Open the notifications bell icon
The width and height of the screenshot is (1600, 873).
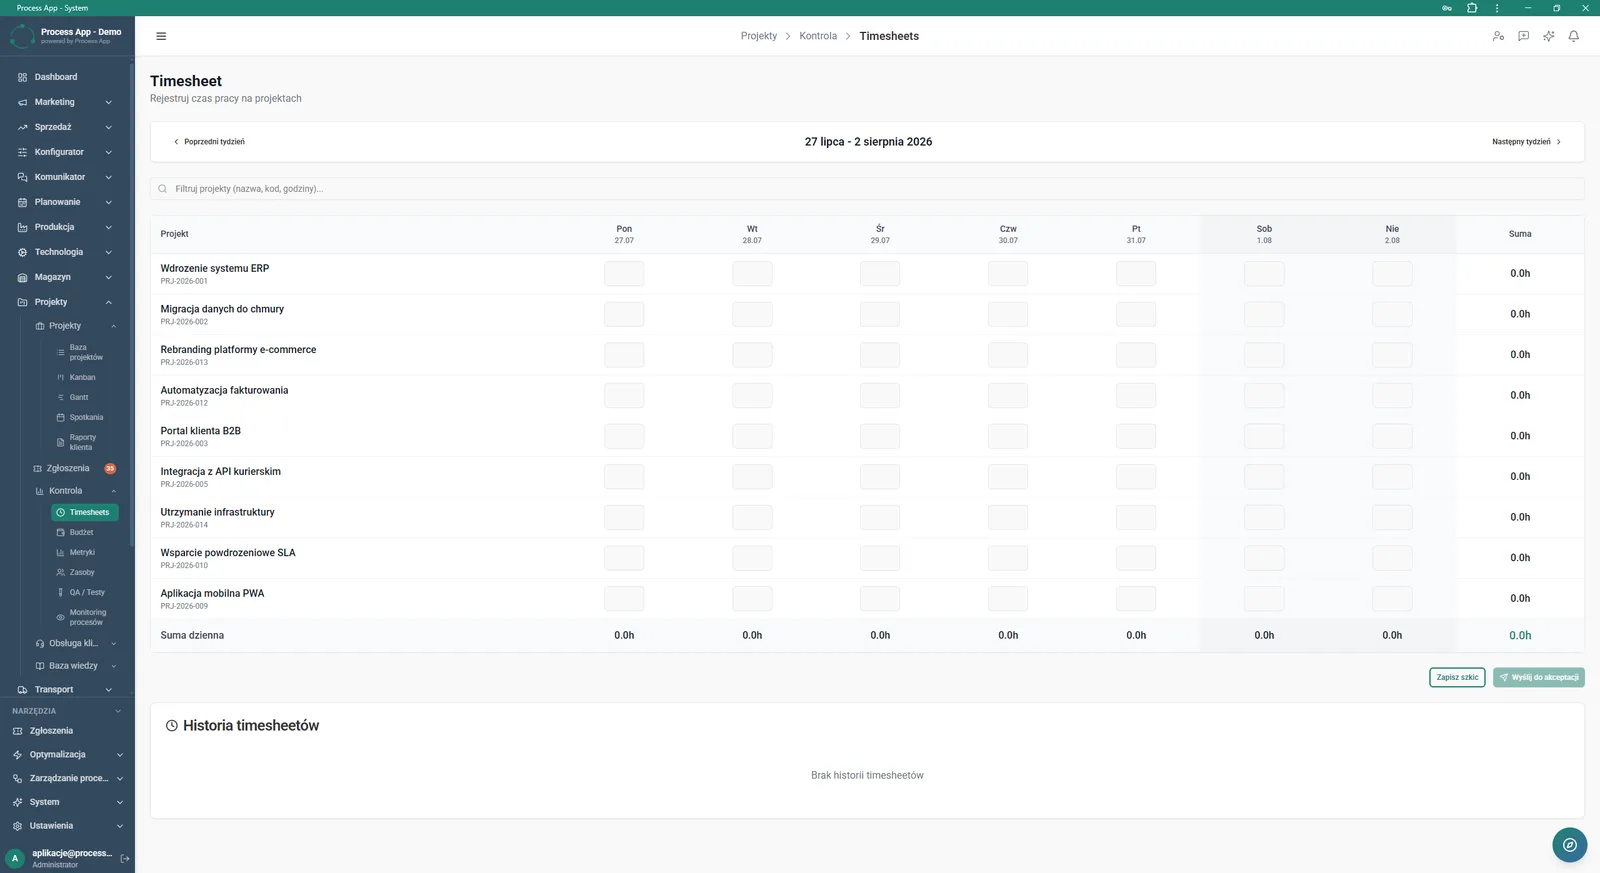(1573, 36)
